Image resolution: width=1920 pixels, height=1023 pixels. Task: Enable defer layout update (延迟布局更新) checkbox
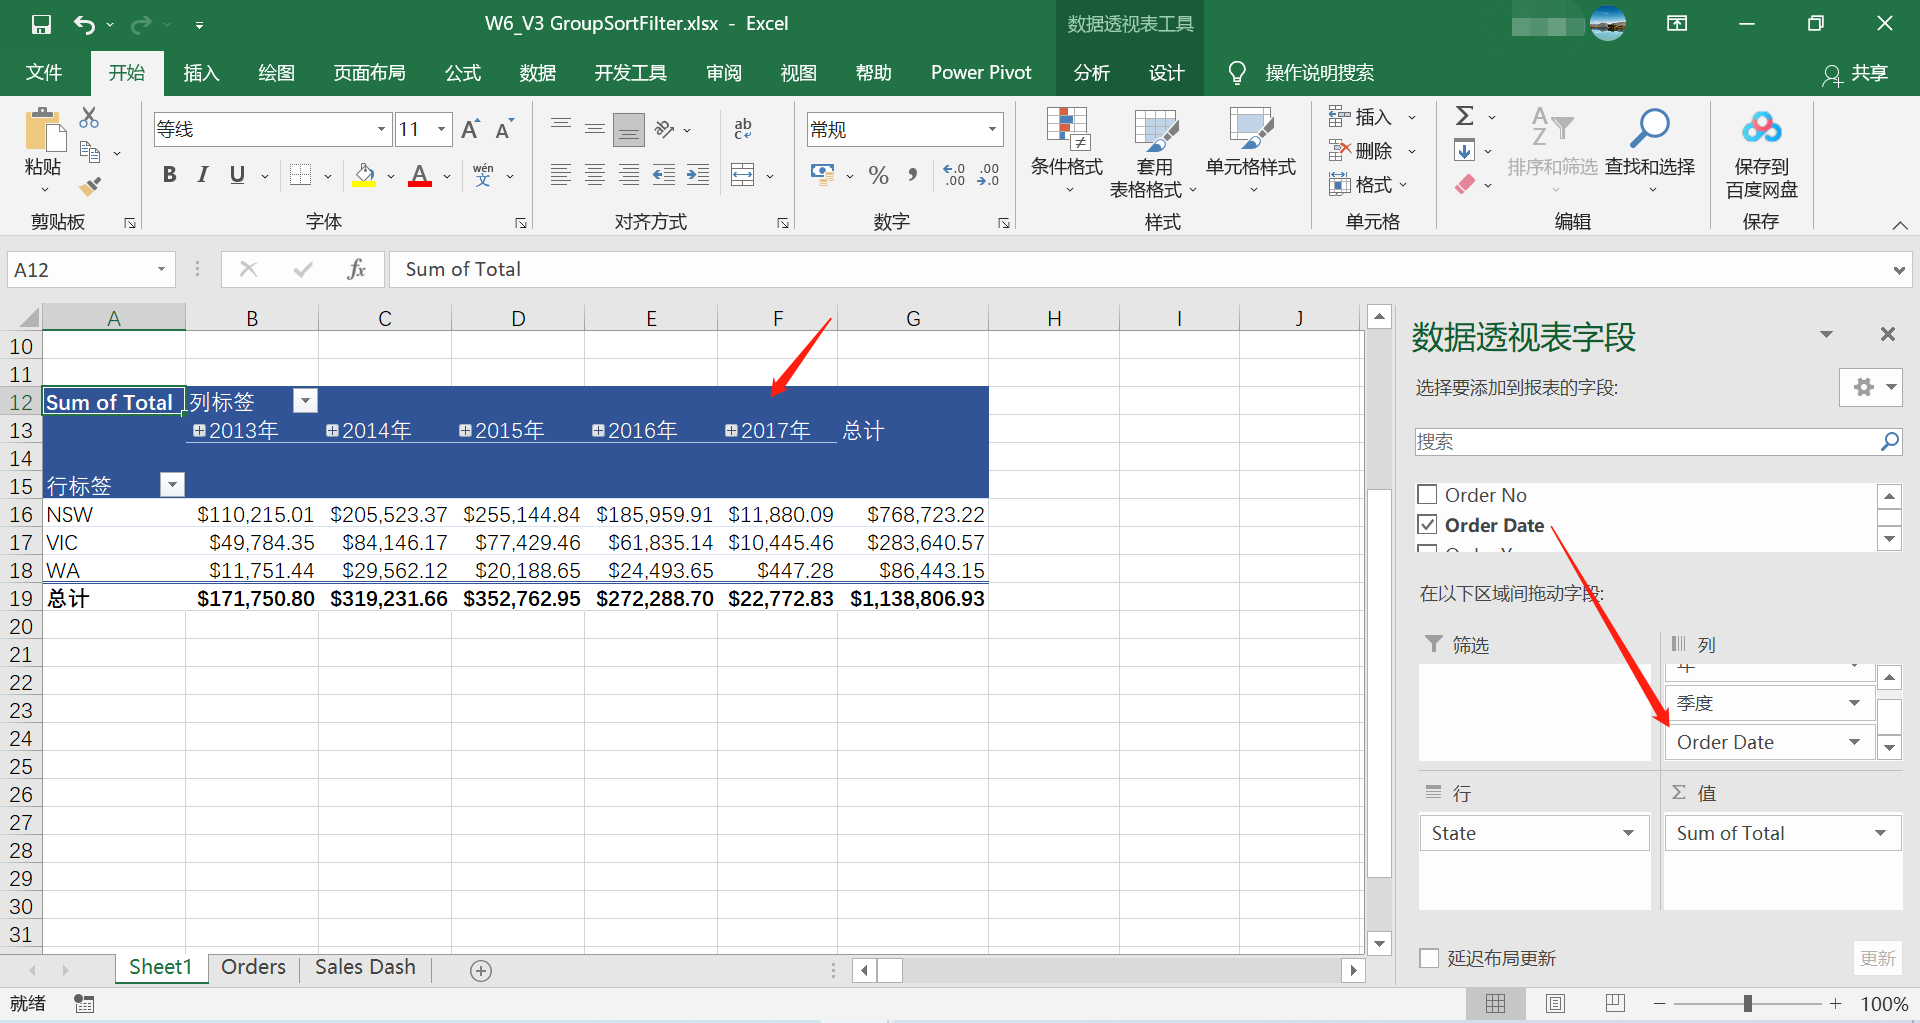pos(1429,958)
